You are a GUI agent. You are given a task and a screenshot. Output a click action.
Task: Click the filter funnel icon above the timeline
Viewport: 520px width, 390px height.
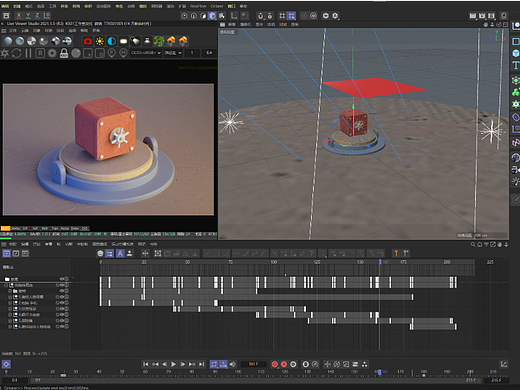tap(486, 244)
